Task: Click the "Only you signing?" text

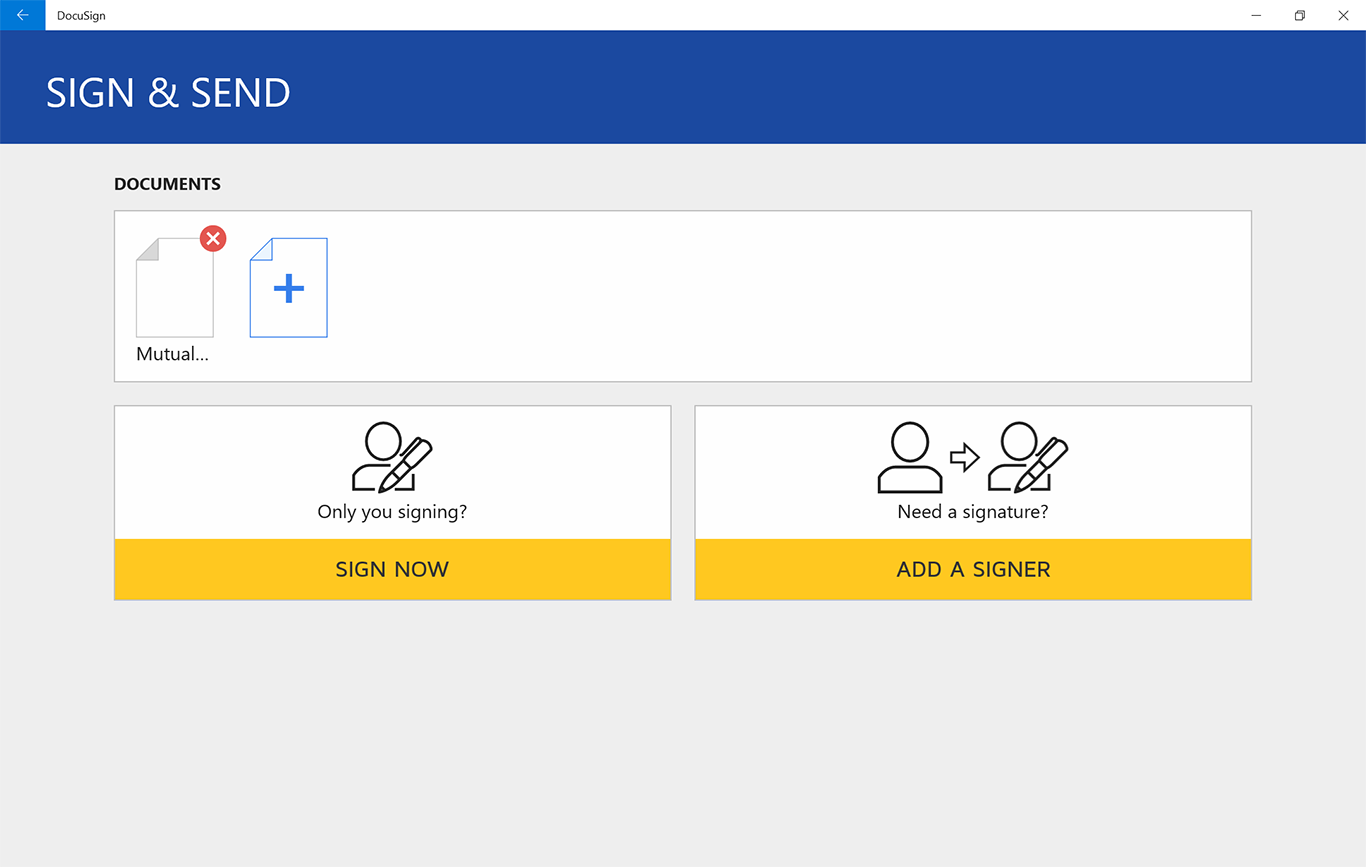Action: point(392,512)
